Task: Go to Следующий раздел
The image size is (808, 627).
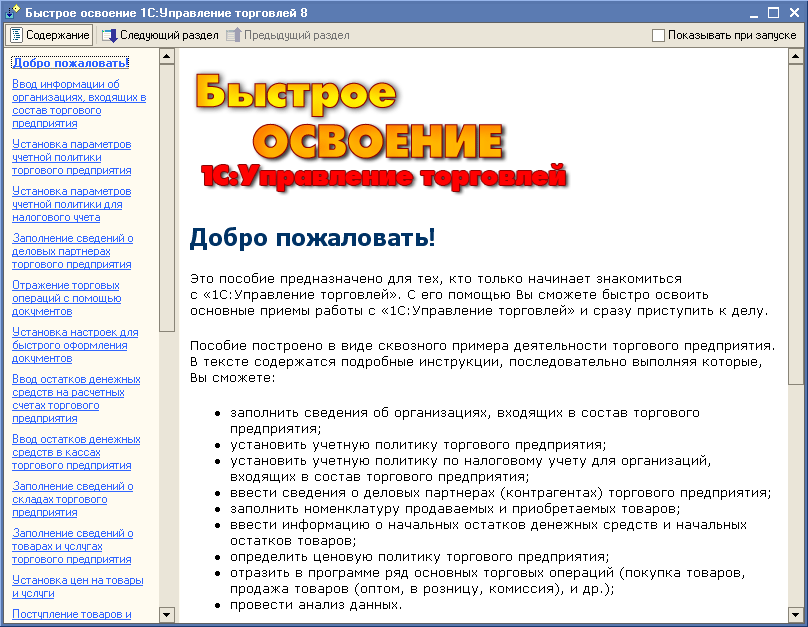Action: click(x=160, y=35)
